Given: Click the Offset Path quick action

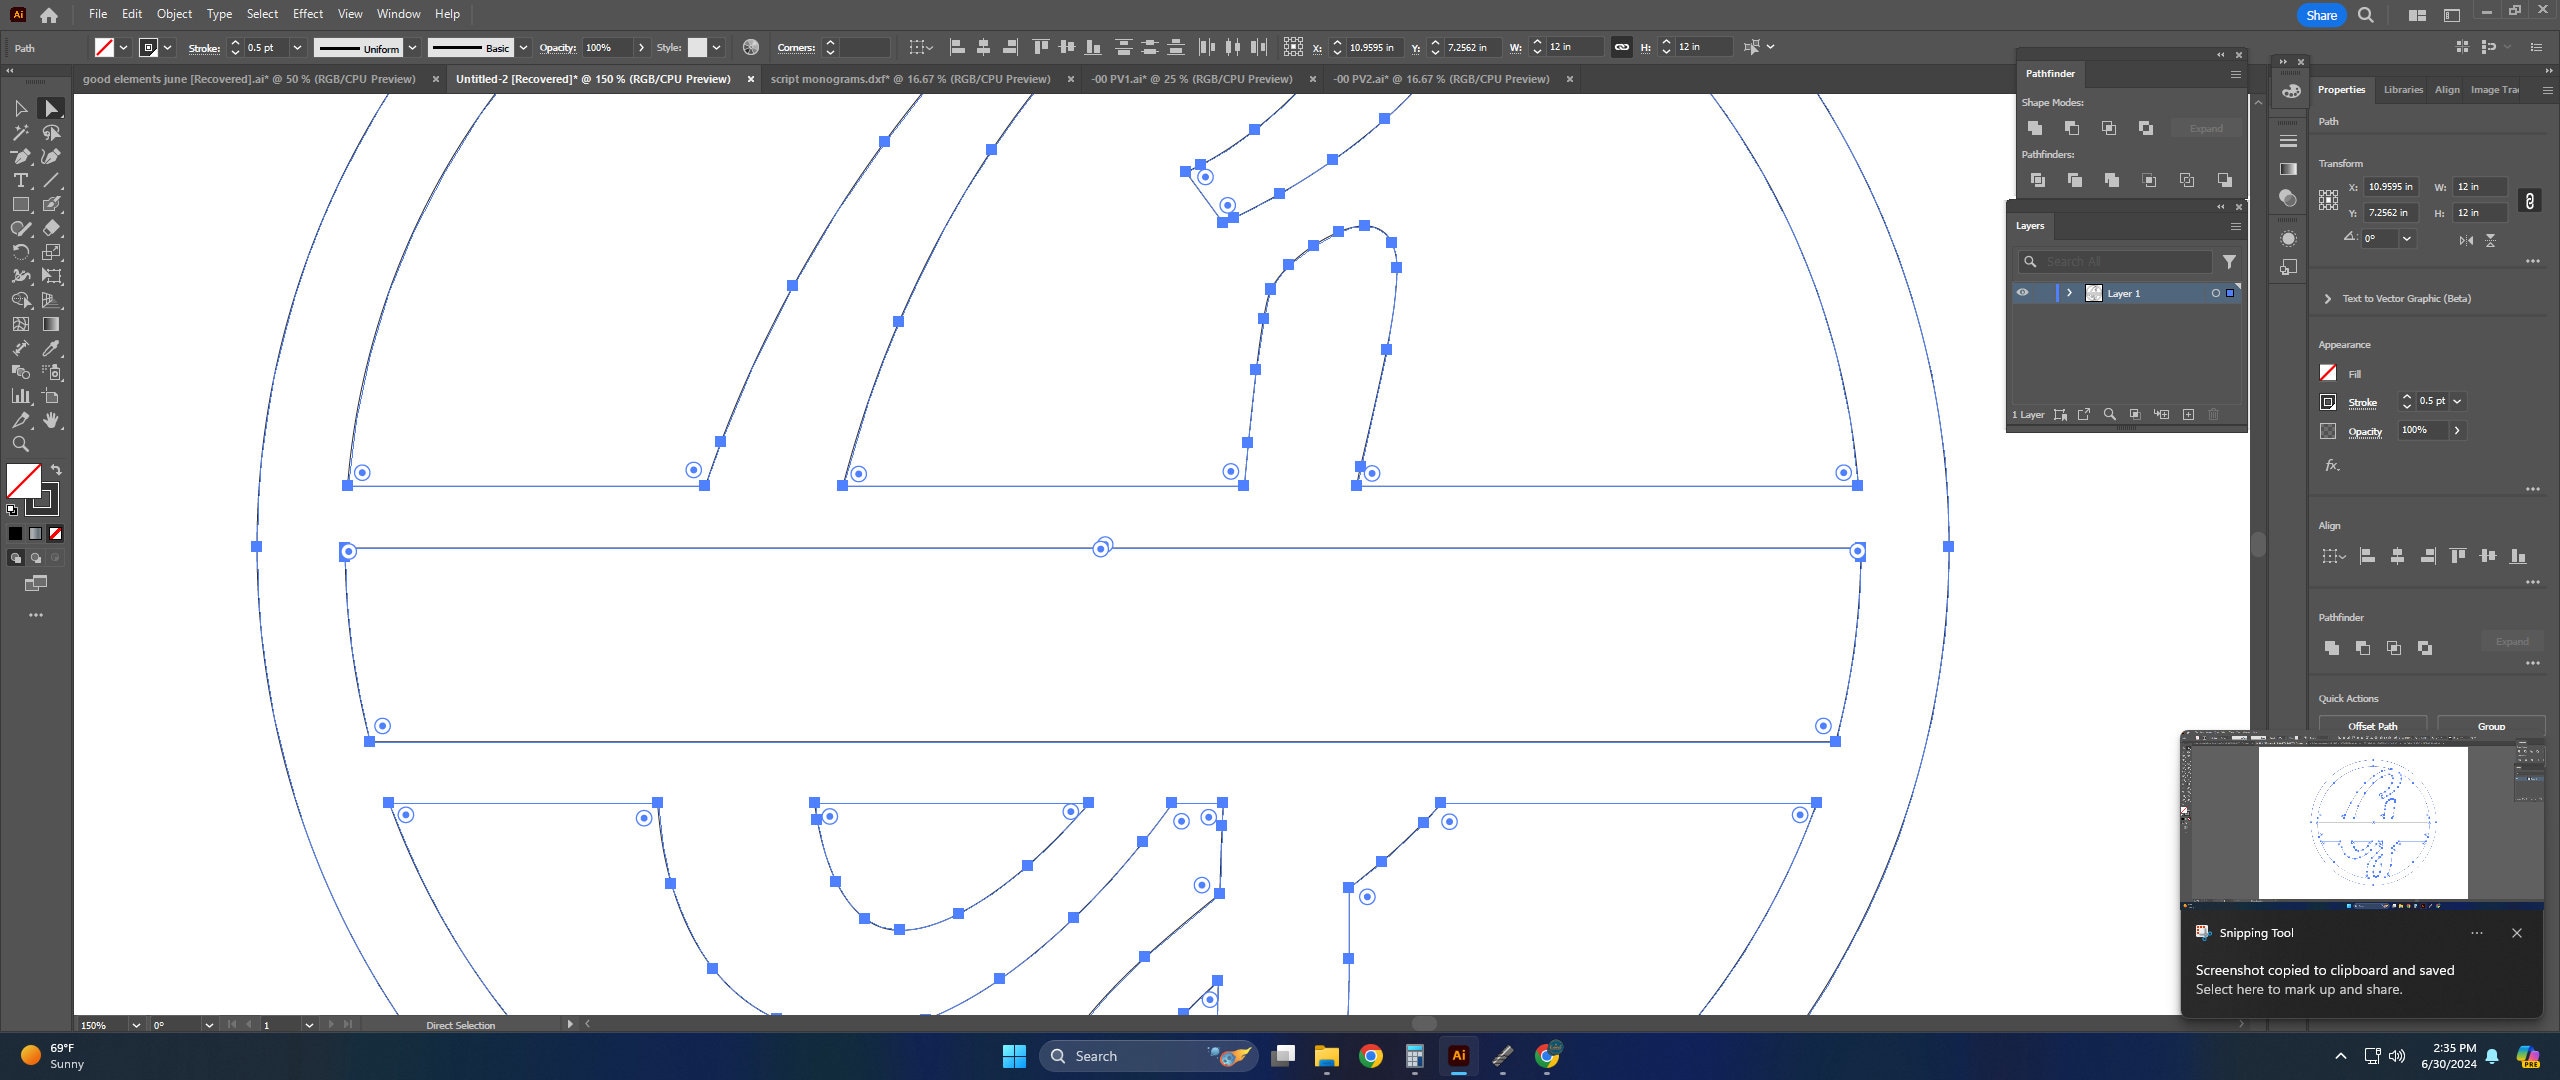Looking at the screenshot, I should (2372, 726).
